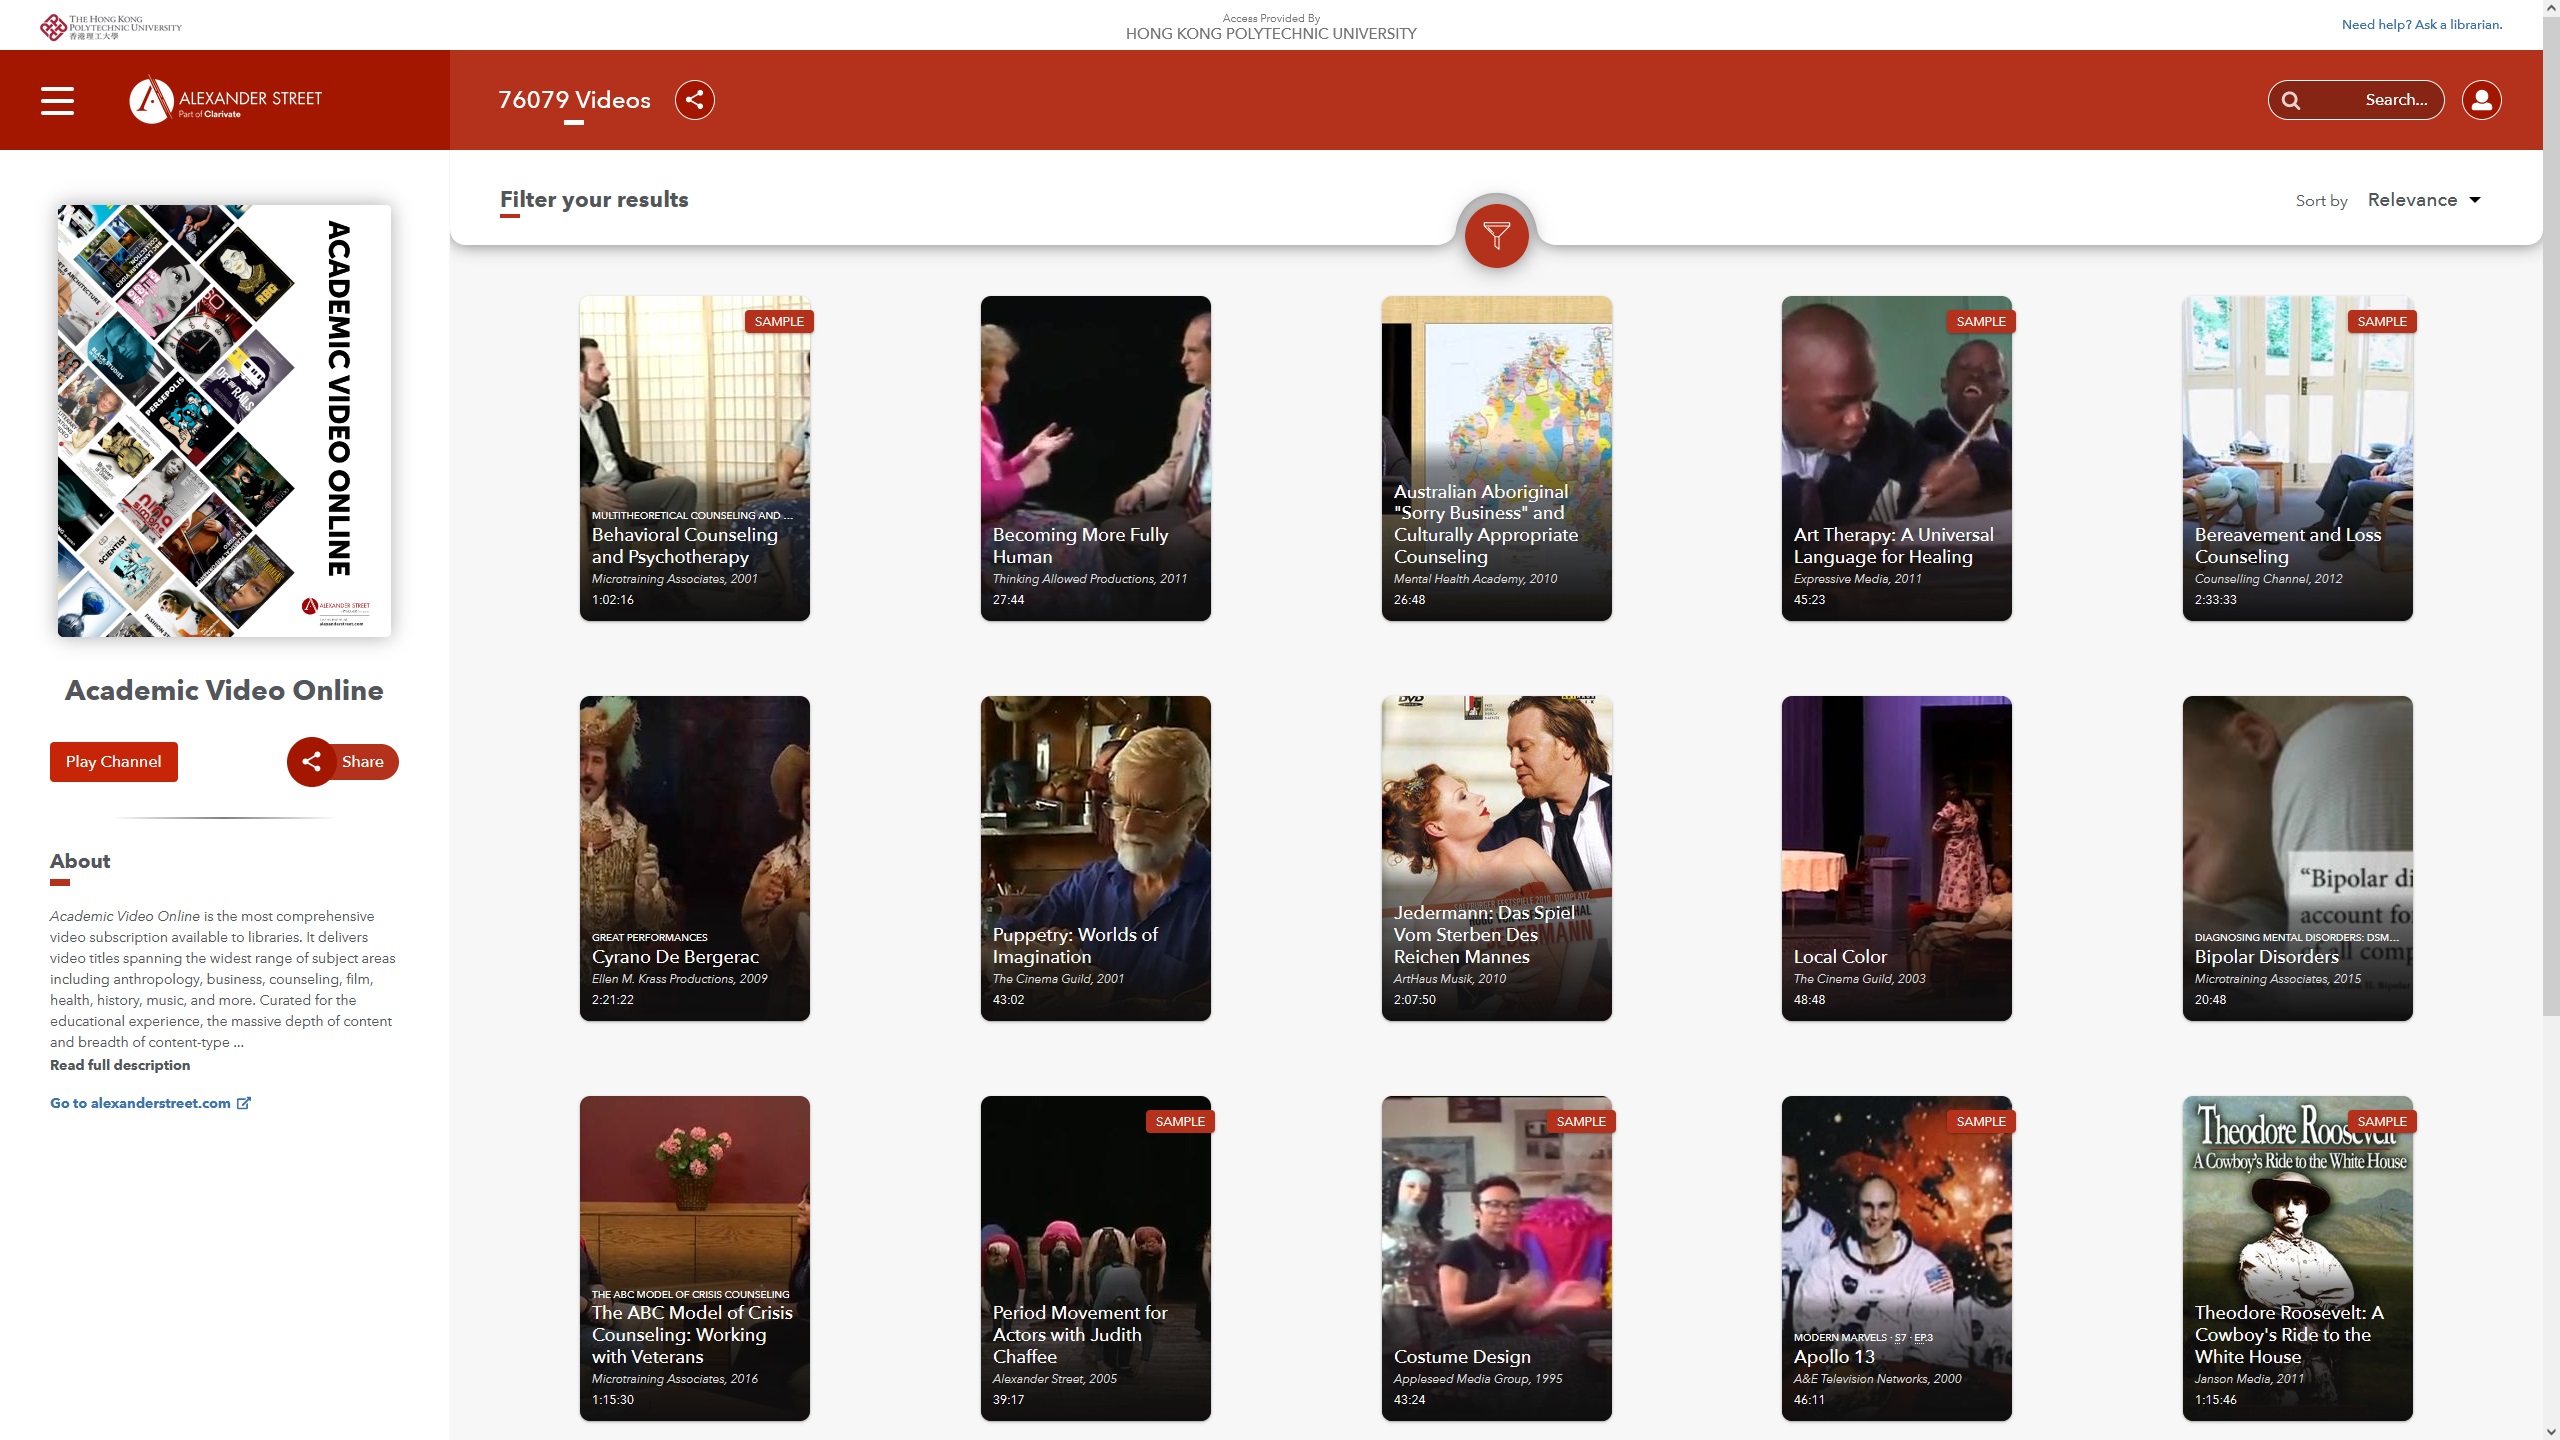Click 'Janson Media, 2011' text
The height and width of the screenshot is (1440, 2560).
(x=2249, y=1379)
